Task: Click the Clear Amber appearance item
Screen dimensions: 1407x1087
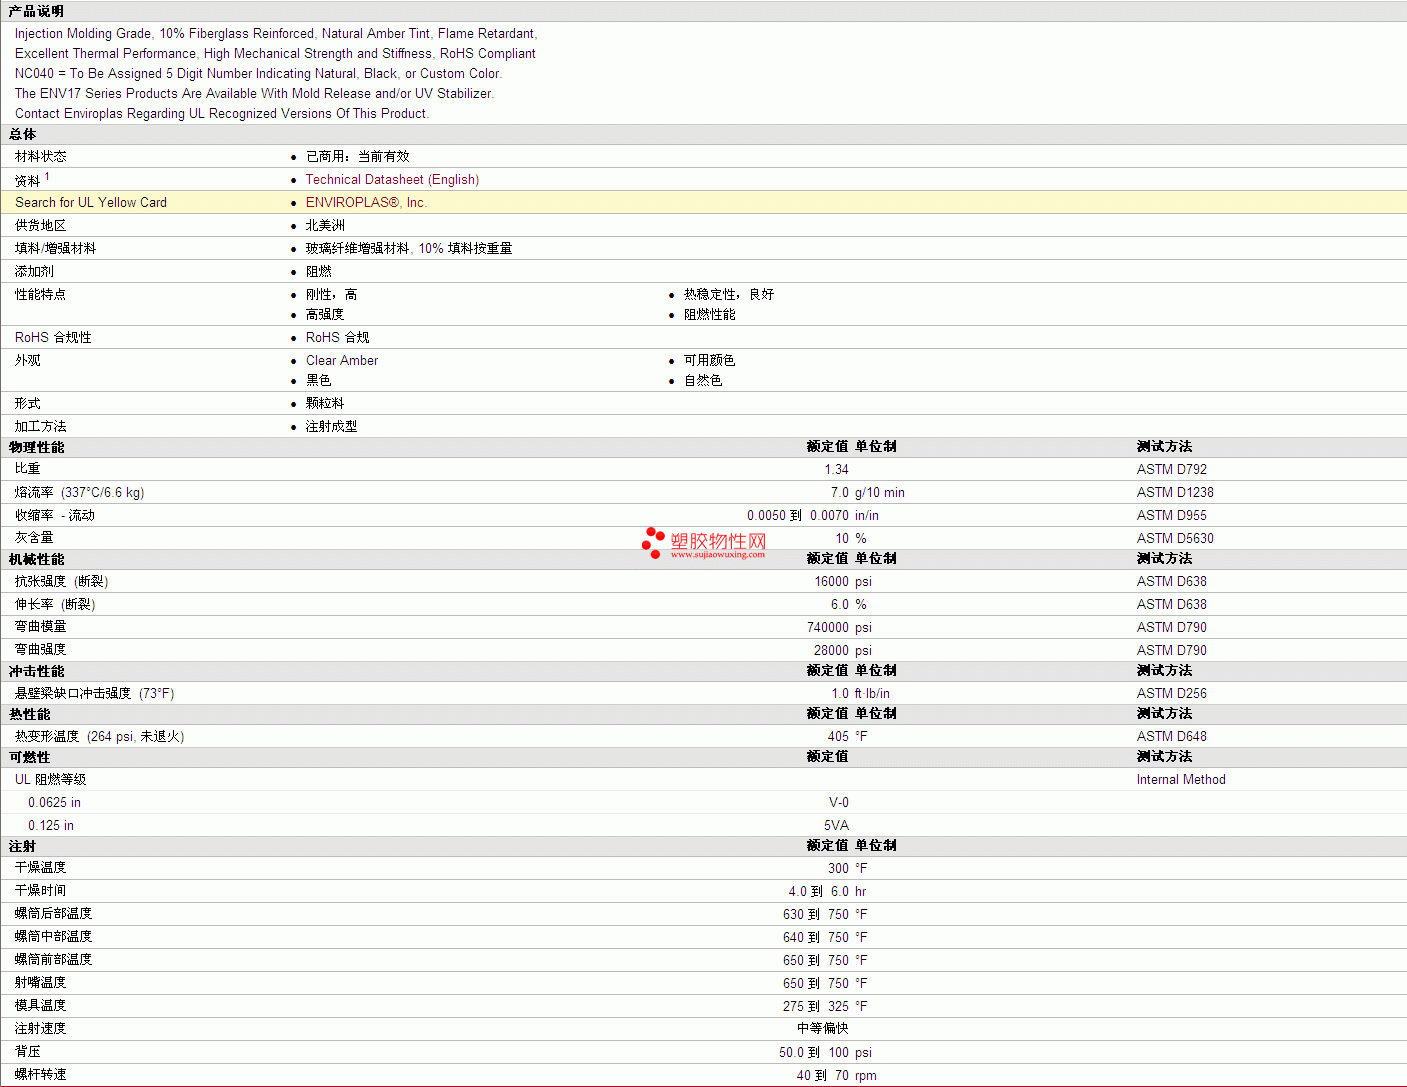Action: tap(341, 361)
